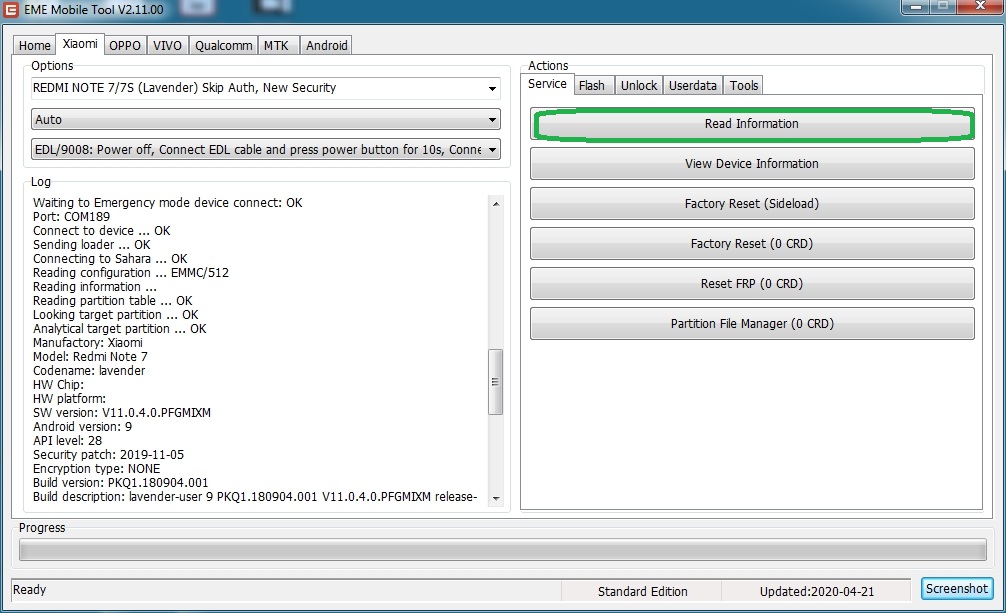The width and height of the screenshot is (1006, 613).
Task: Click the 'Model: Redmi Note 7' log line
Action: [90, 357]
